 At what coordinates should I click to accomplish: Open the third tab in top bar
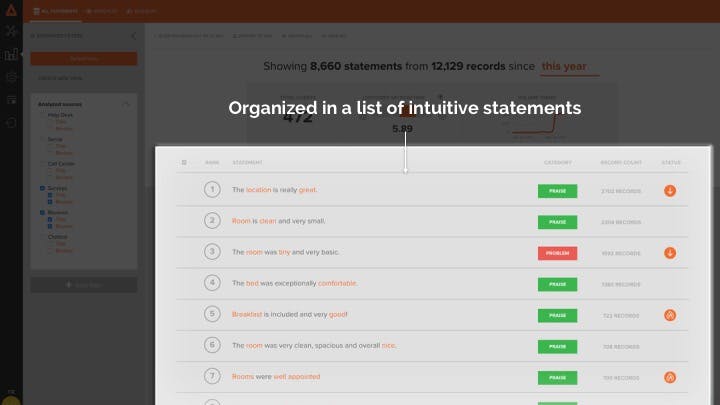141,11
